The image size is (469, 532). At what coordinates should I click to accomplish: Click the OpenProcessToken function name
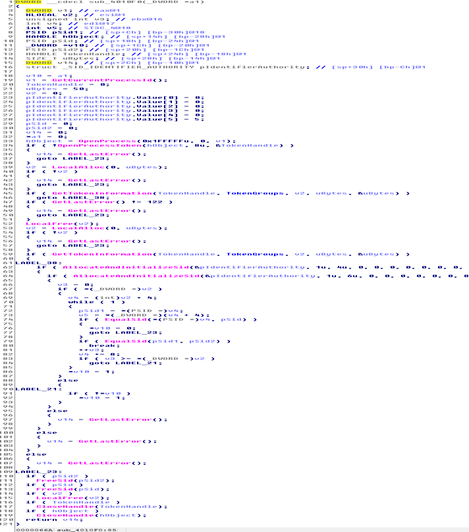[99, 145]
